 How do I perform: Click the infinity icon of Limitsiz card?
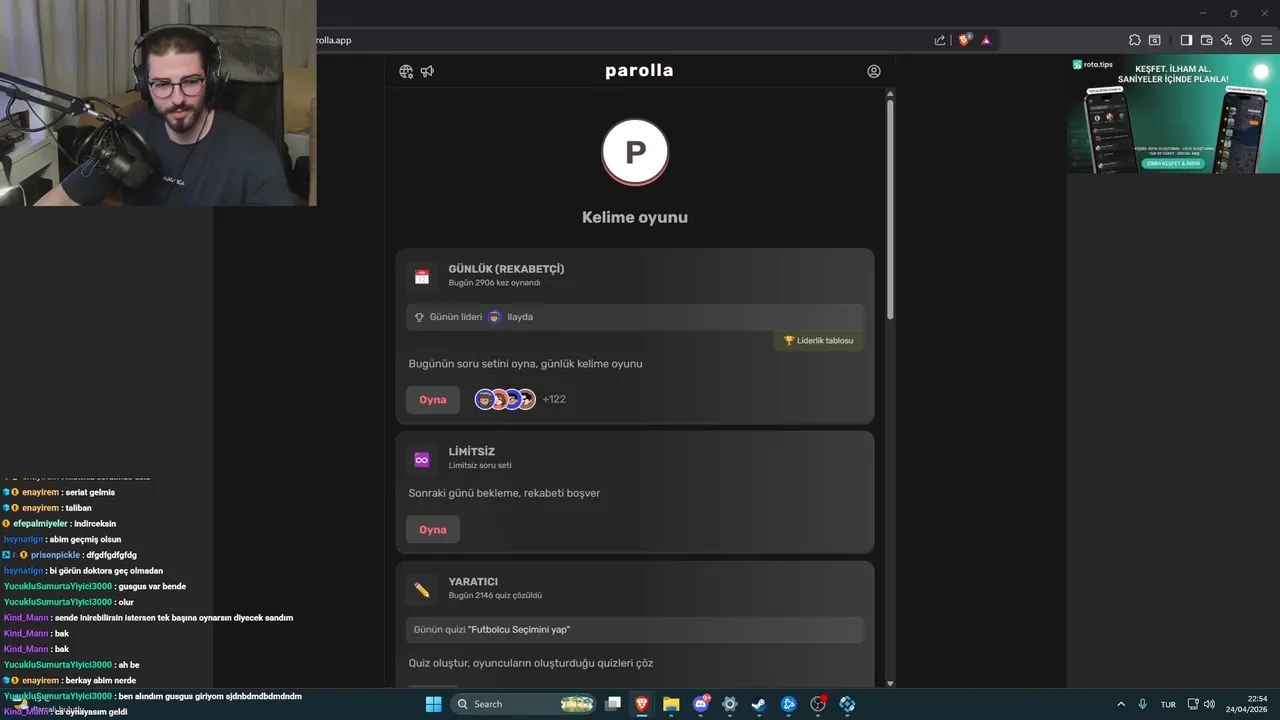422,460
